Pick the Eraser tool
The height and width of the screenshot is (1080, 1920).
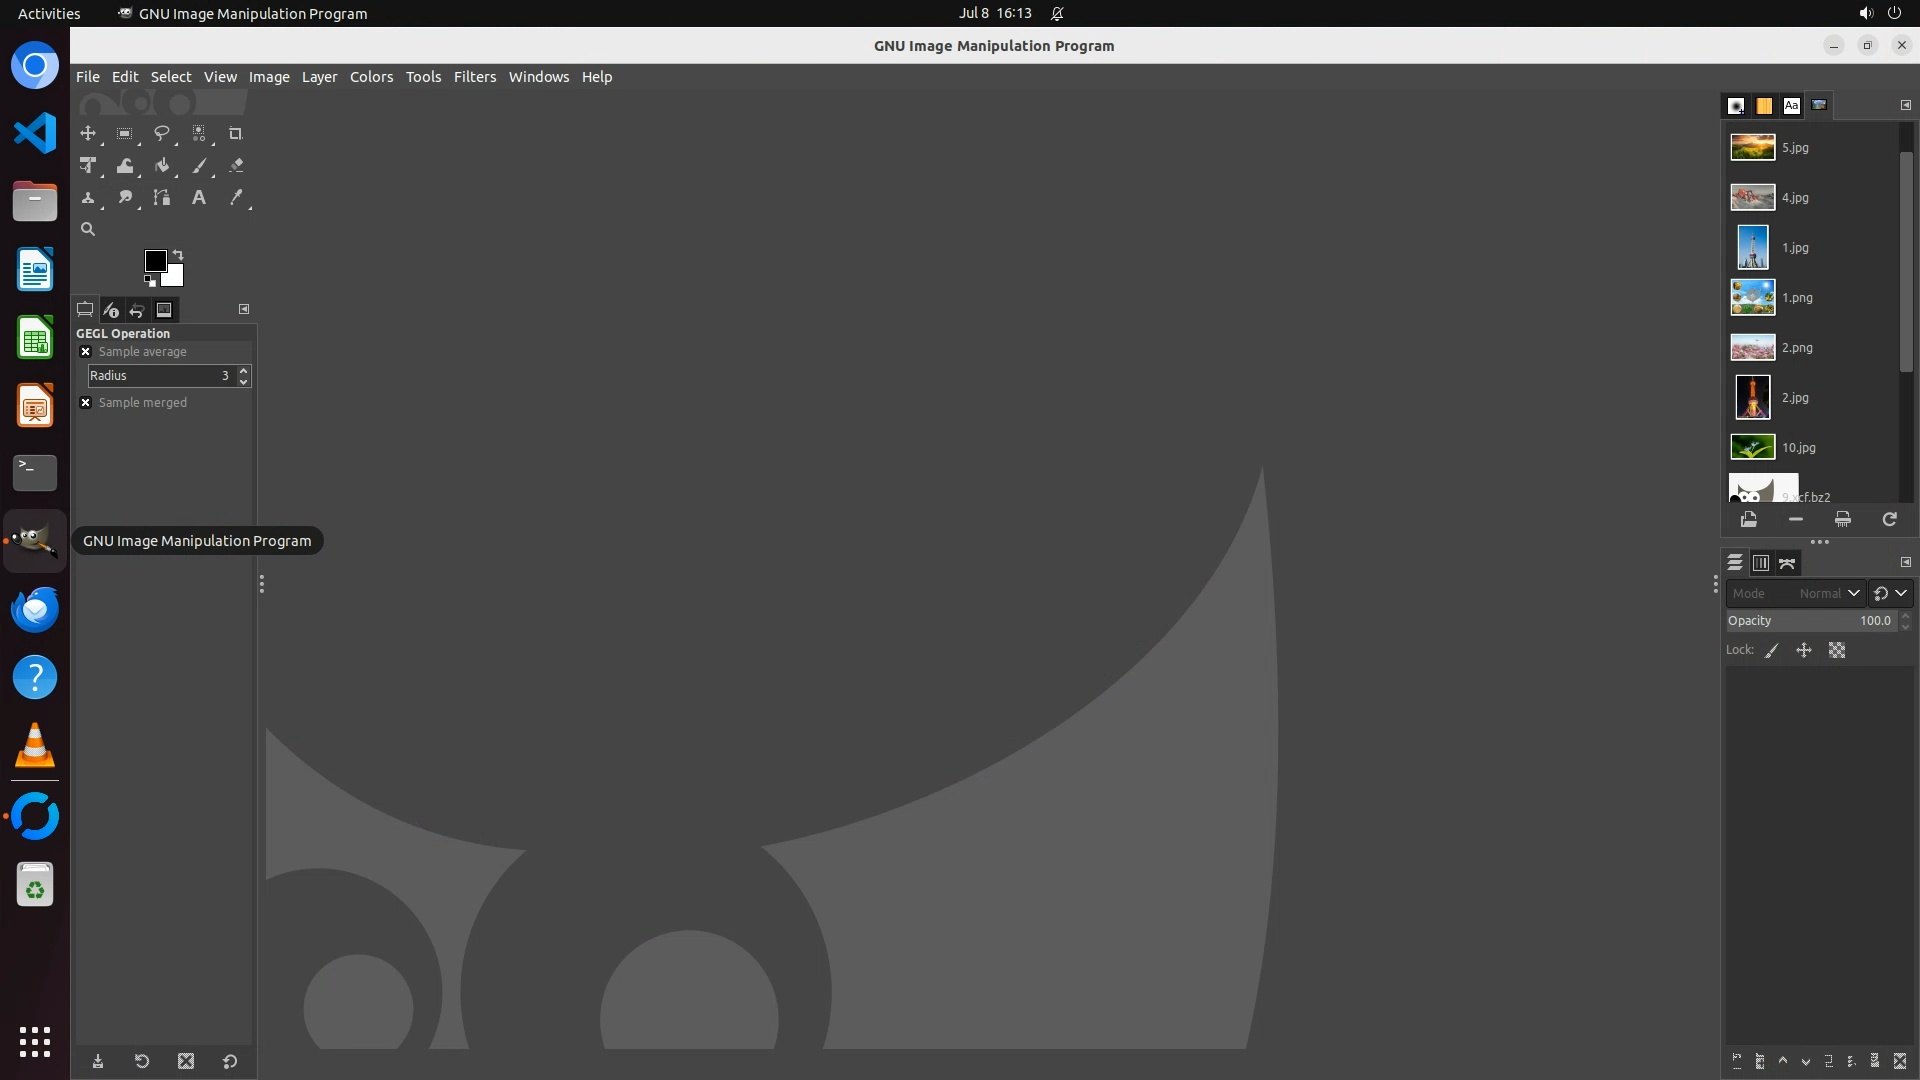(236, 166)
